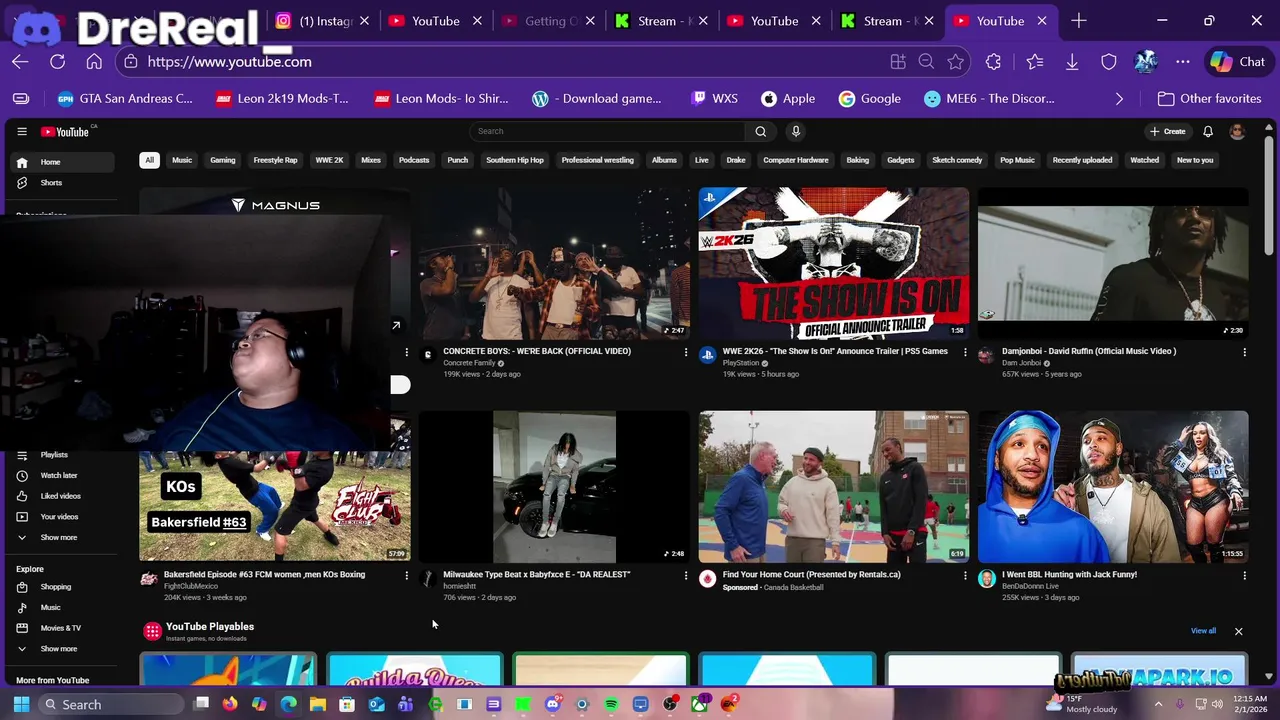Switch to the Instagram browser tab
Screen dimensions: 1280x720
pos(323,21)
